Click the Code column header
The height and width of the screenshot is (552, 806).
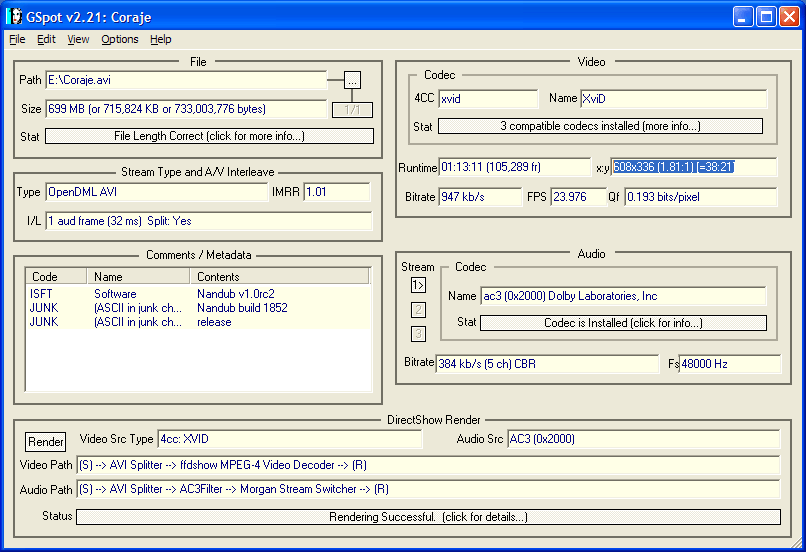point(56,277)
